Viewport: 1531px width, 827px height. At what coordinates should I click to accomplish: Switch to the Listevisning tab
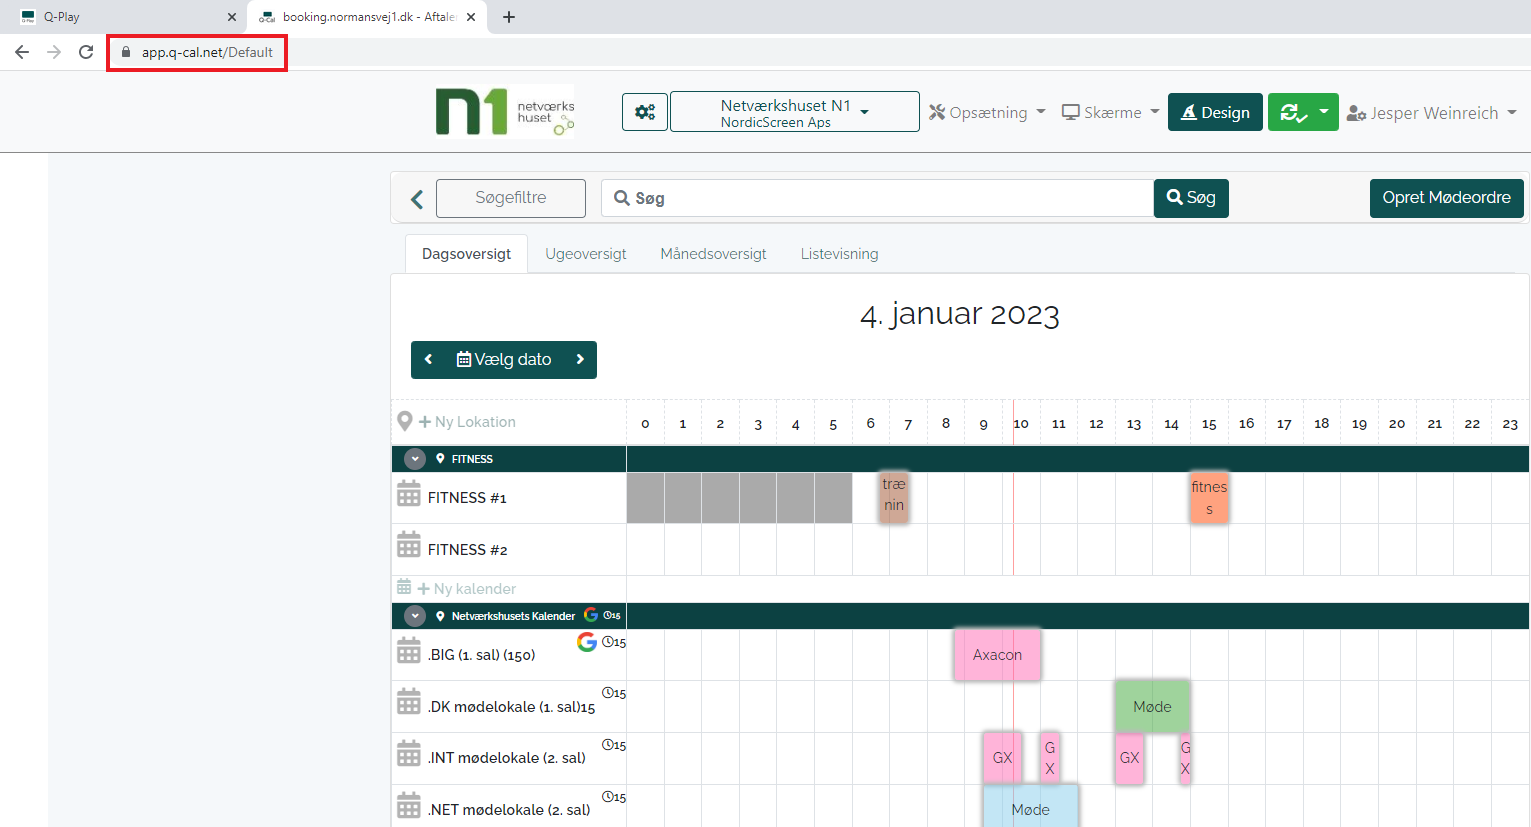(x=840, y=254)
